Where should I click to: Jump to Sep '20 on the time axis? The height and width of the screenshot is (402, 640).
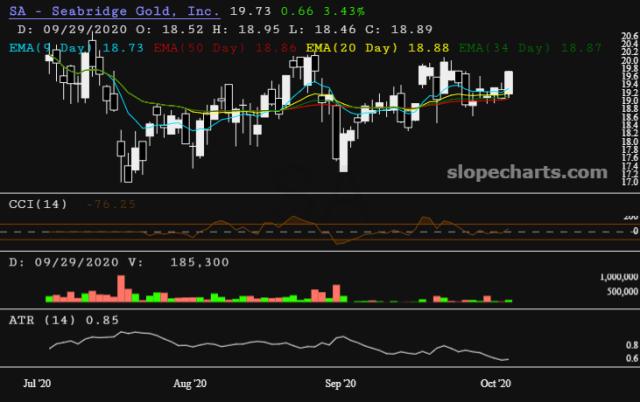coord(341,383)
